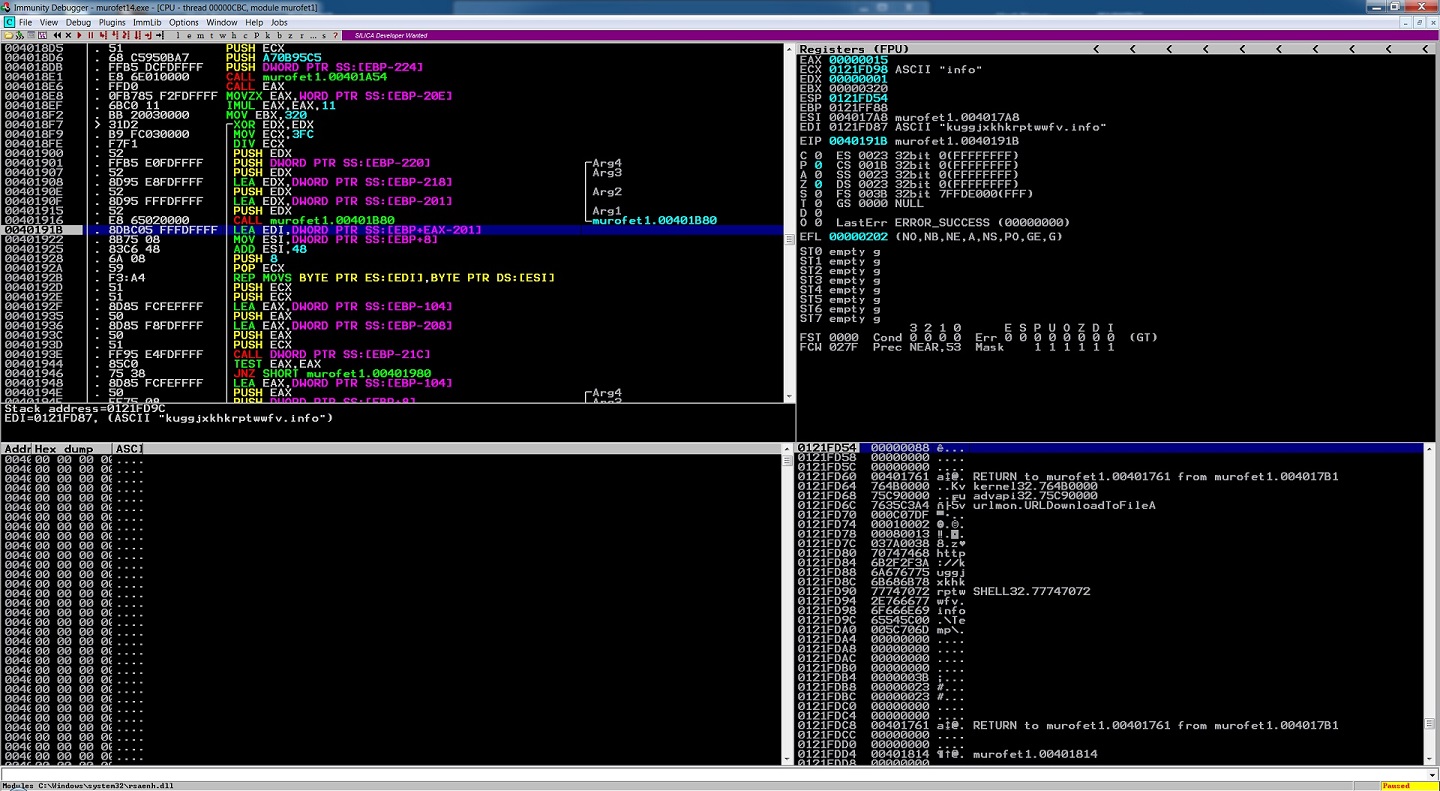Show references with the 'r' button
Image resolution: width=1440 pixels, height=791 pixels.
tap(302, 35)
